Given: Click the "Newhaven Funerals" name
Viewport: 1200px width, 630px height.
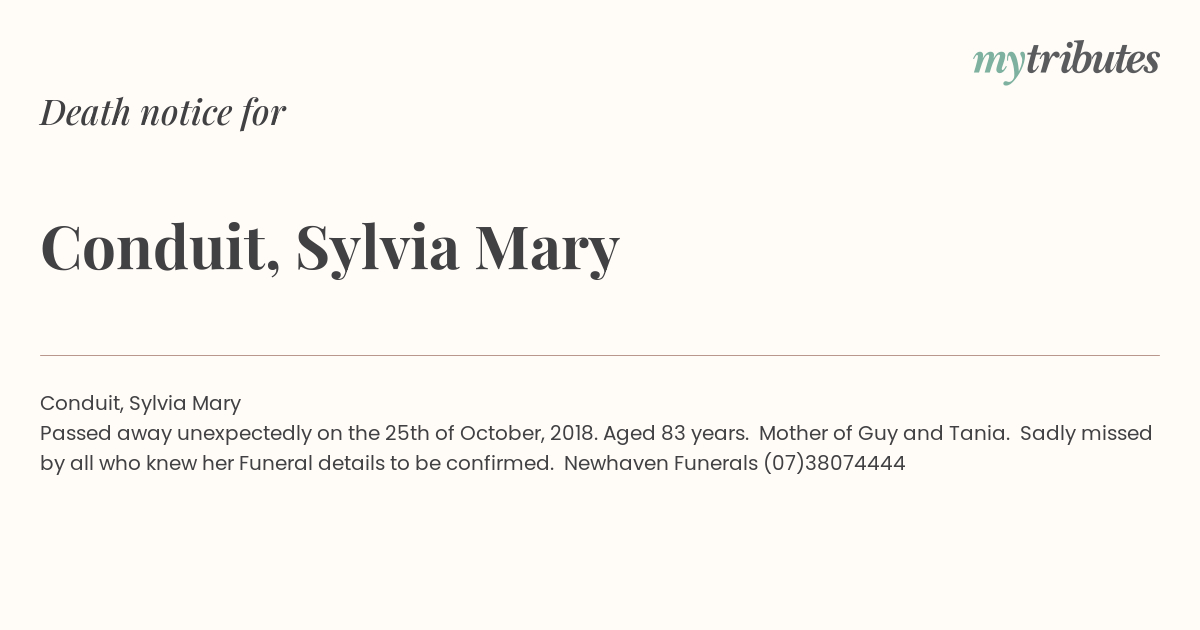Looking at the screenshot, I should coord(660,463).
